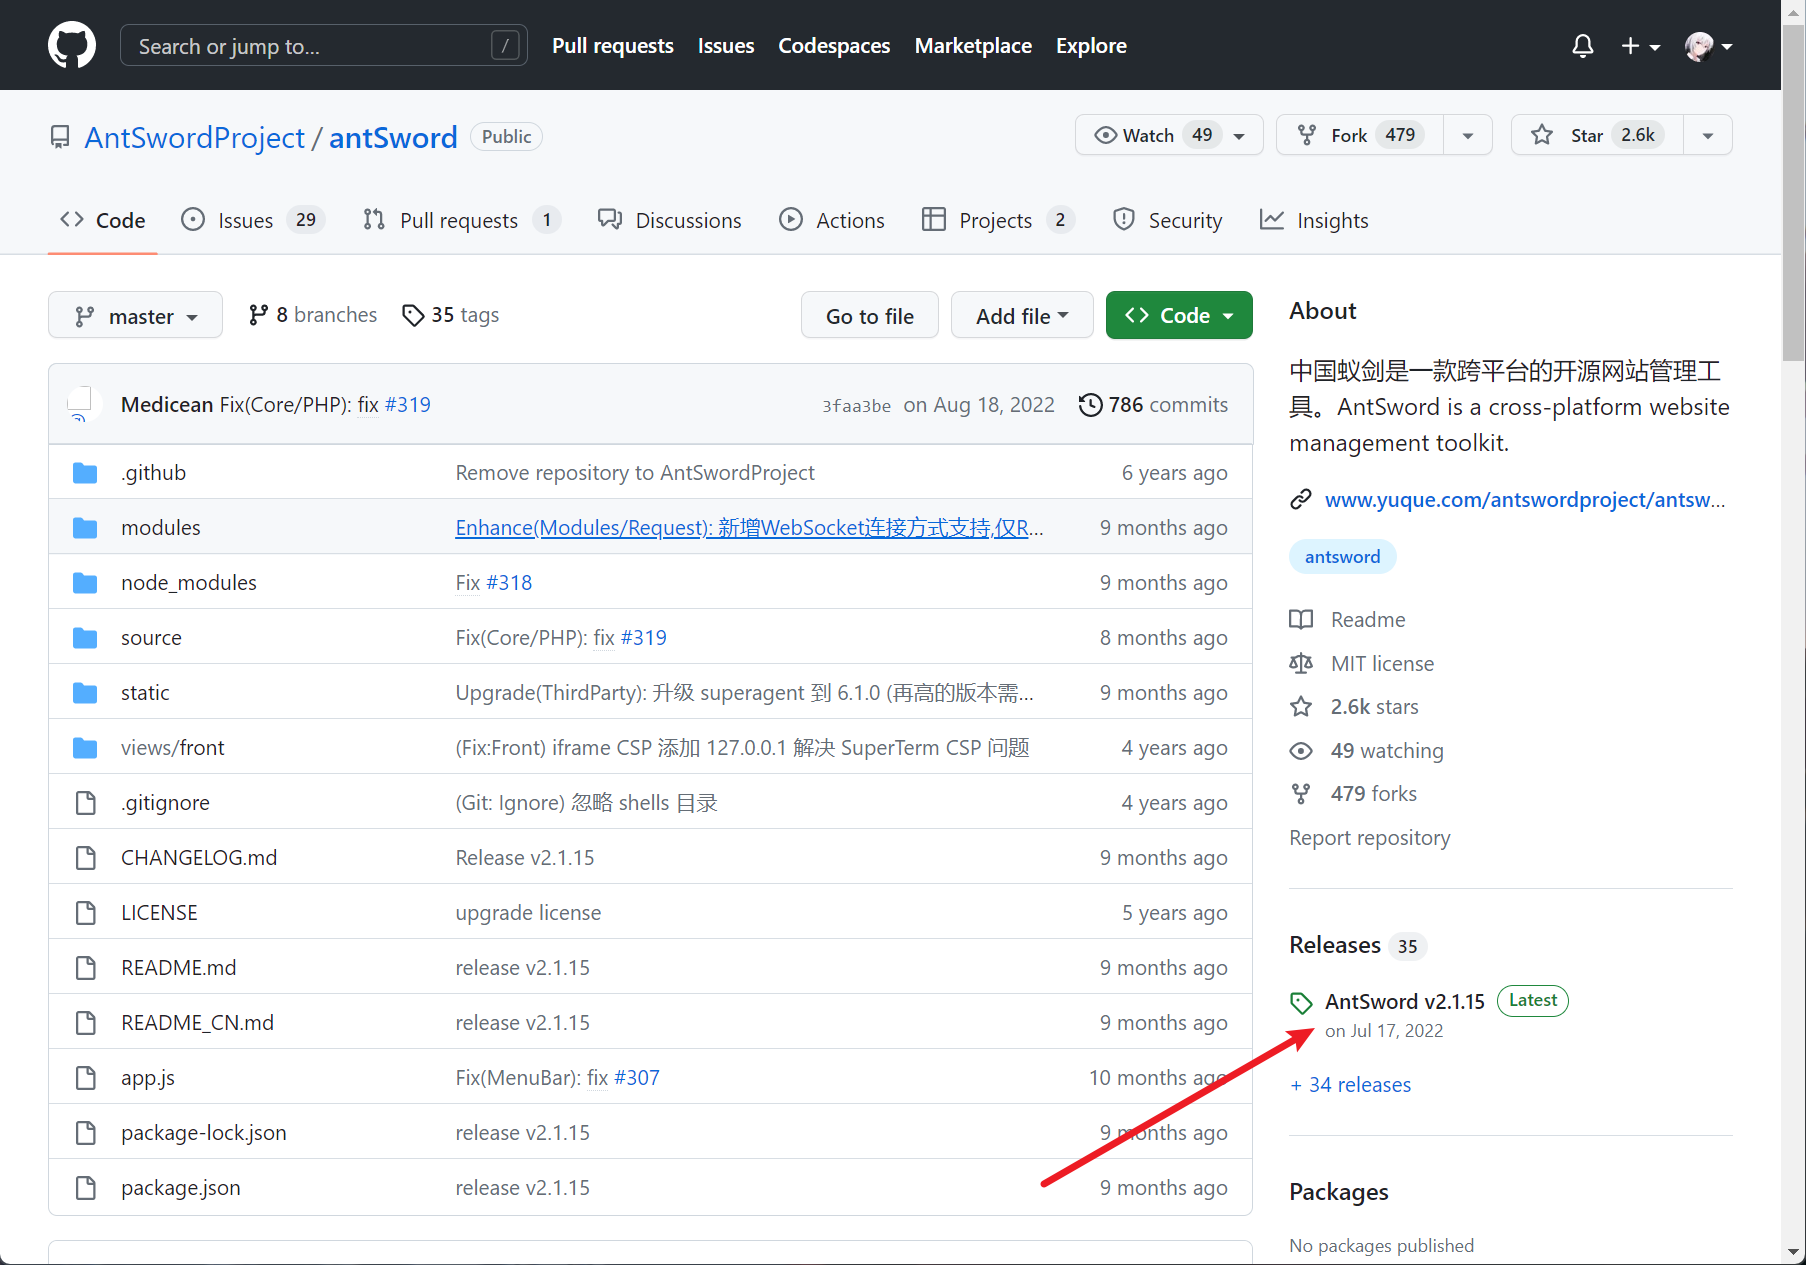The image size is (1806, 1265).
Task: Open the star lists dropdown arrow
Action: 1708,135
